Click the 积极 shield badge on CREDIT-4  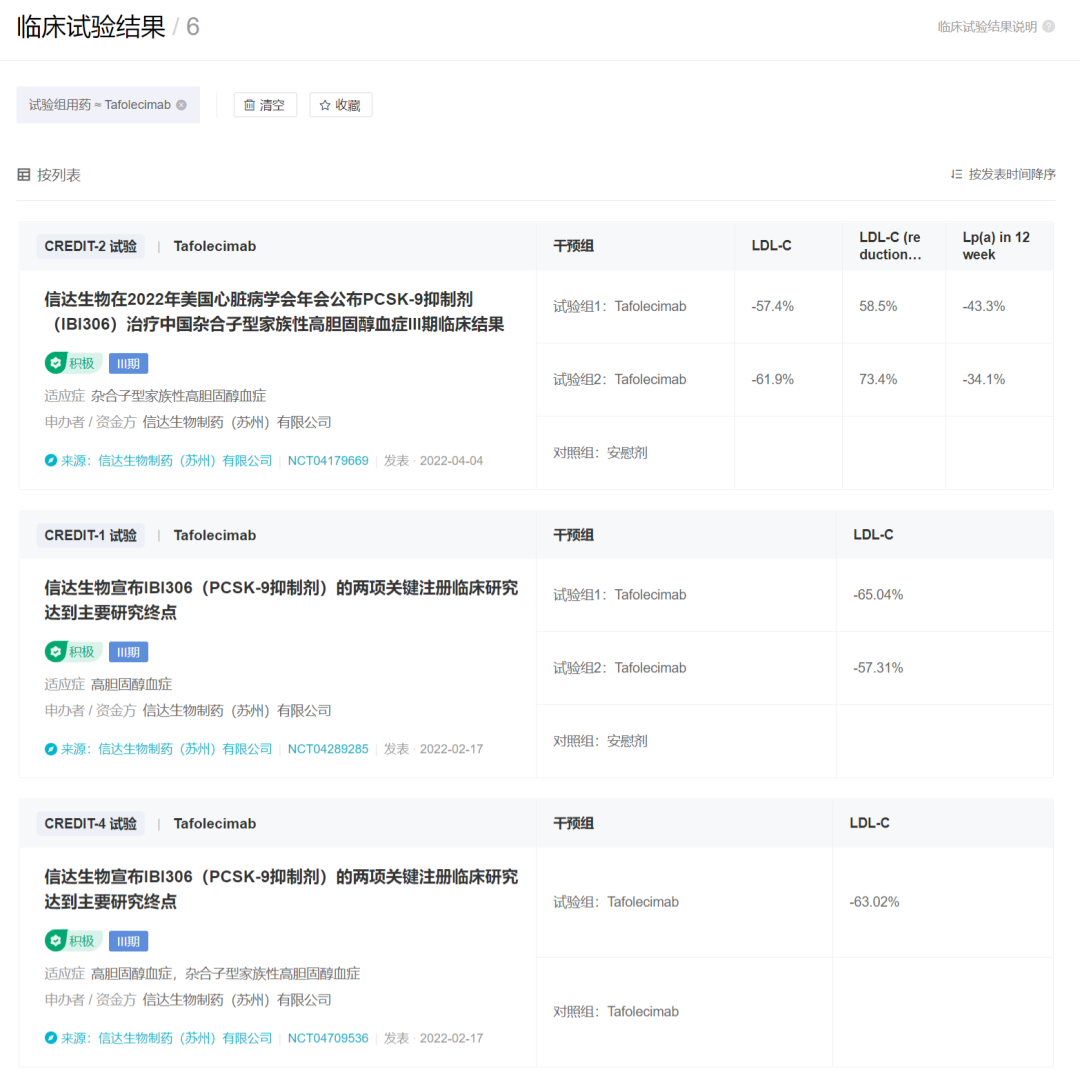point(73,941)
